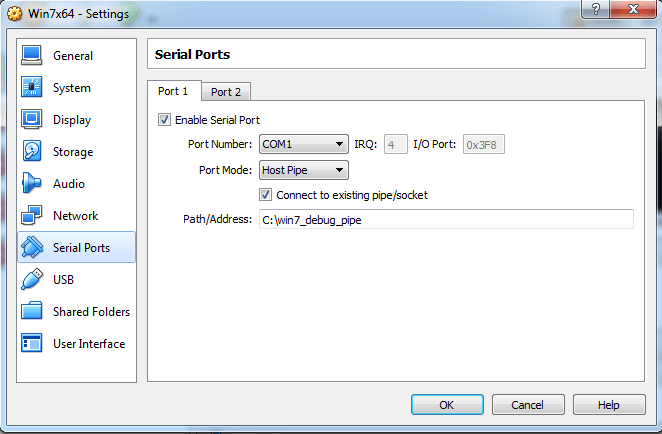Select the Port 1 tab
The height and width of the screenshot is (434, 662).
point(173,91)
